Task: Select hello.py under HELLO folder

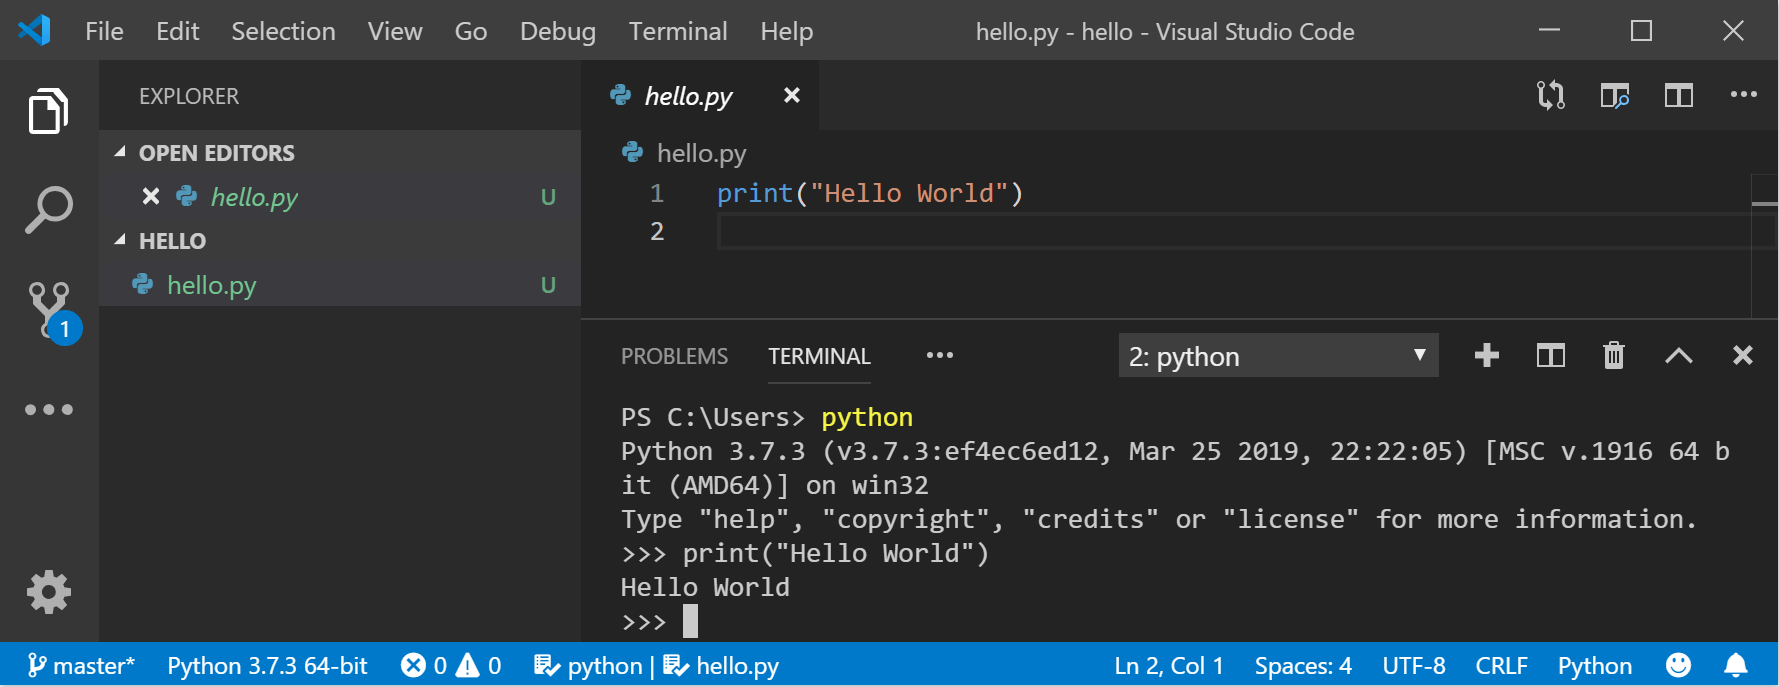Action: [212, 285]
